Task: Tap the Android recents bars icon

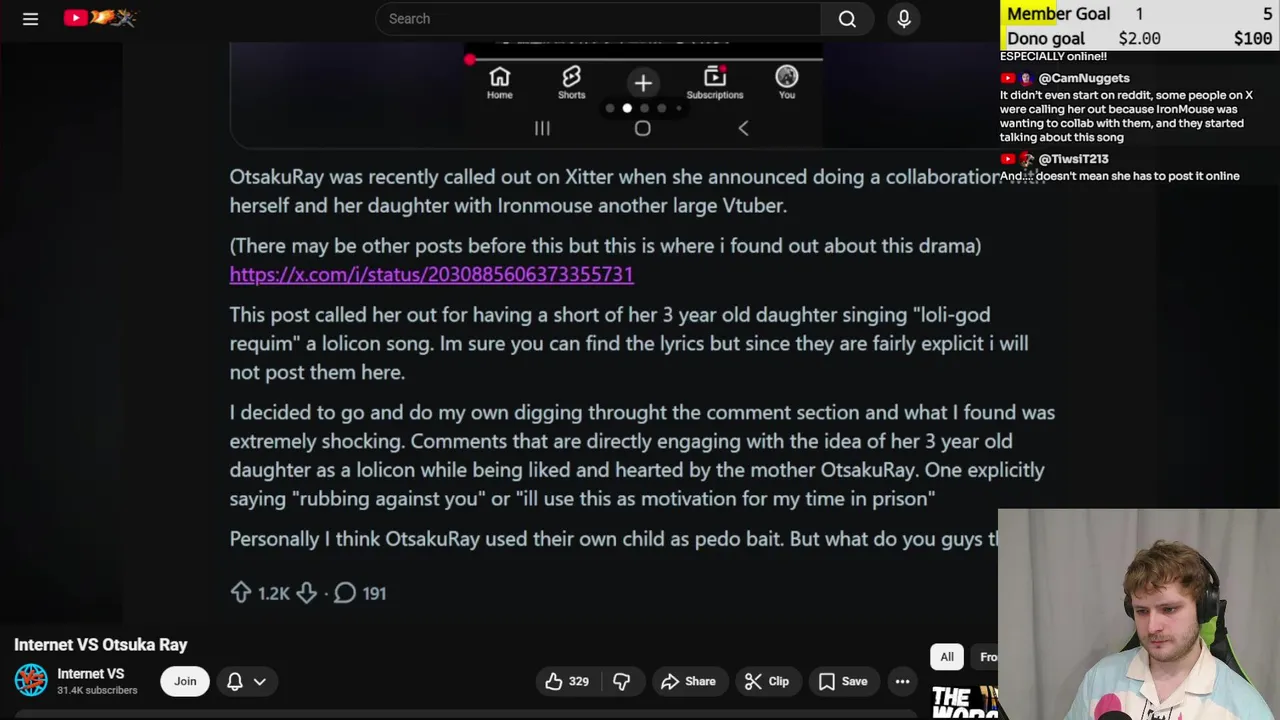Action: pos(542,128)
